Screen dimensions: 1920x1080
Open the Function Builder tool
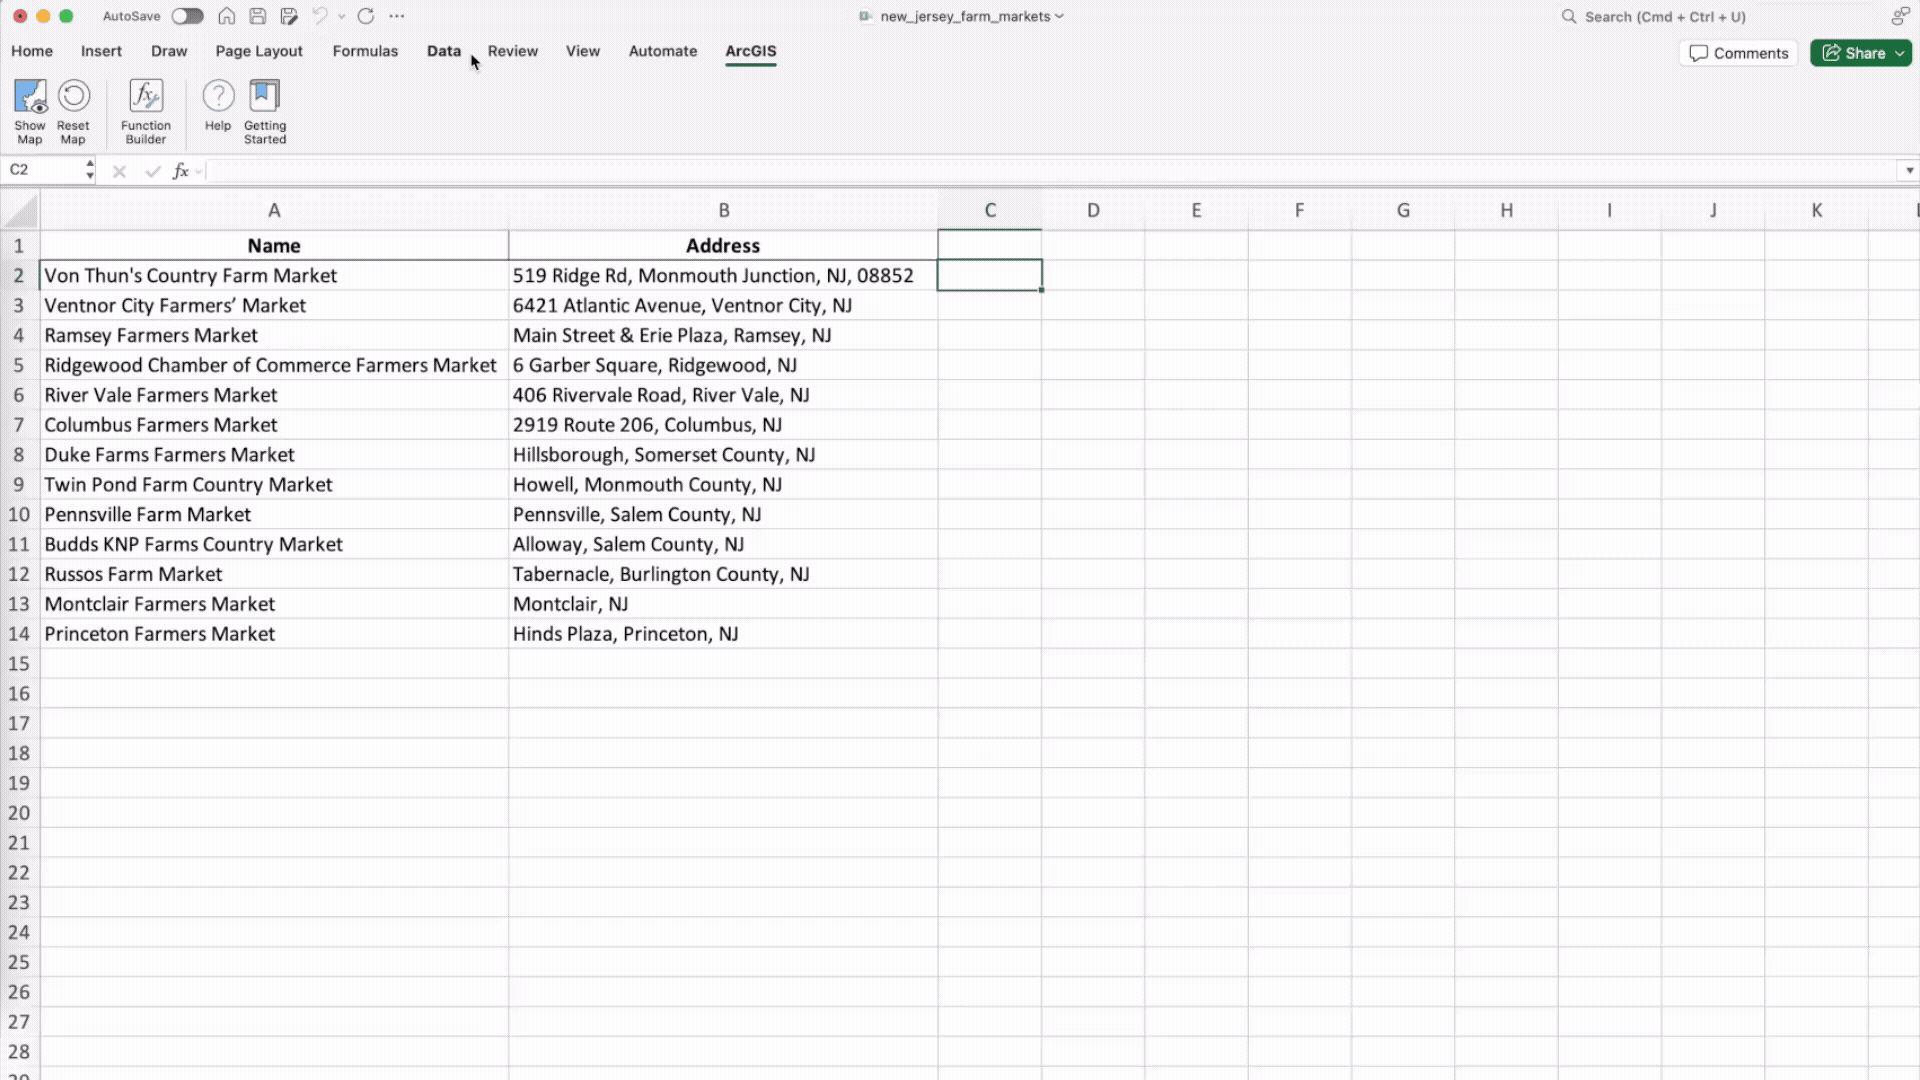point(146,110)
